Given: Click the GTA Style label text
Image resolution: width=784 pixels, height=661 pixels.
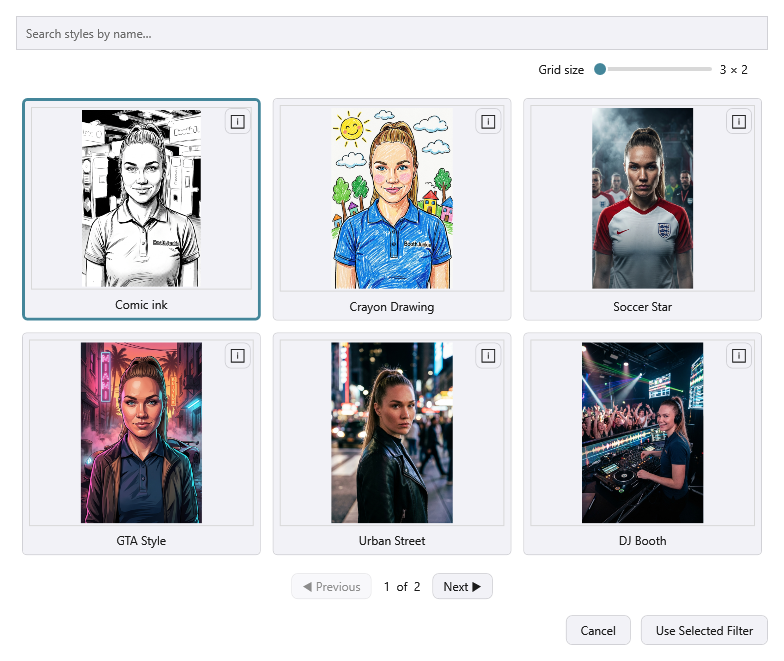Looking at the screenshot, I should point(142,540).
